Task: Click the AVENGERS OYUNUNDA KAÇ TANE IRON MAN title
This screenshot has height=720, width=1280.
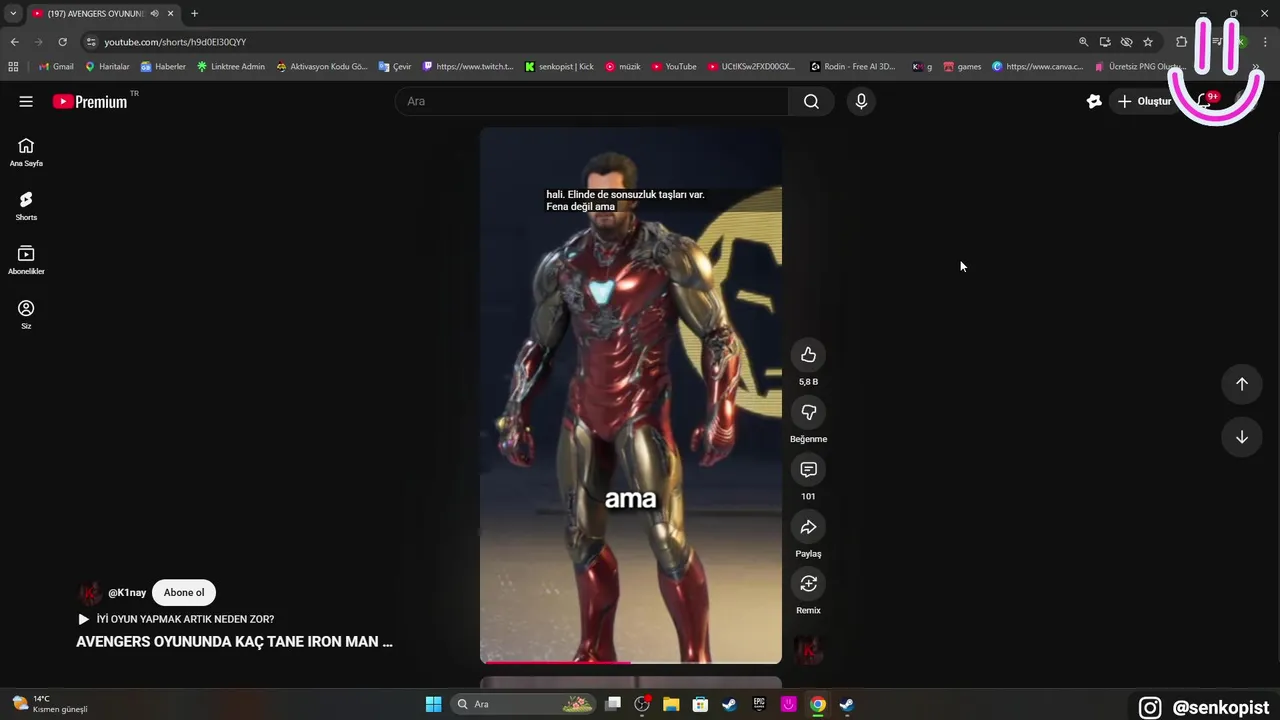Action: [234, 642]
